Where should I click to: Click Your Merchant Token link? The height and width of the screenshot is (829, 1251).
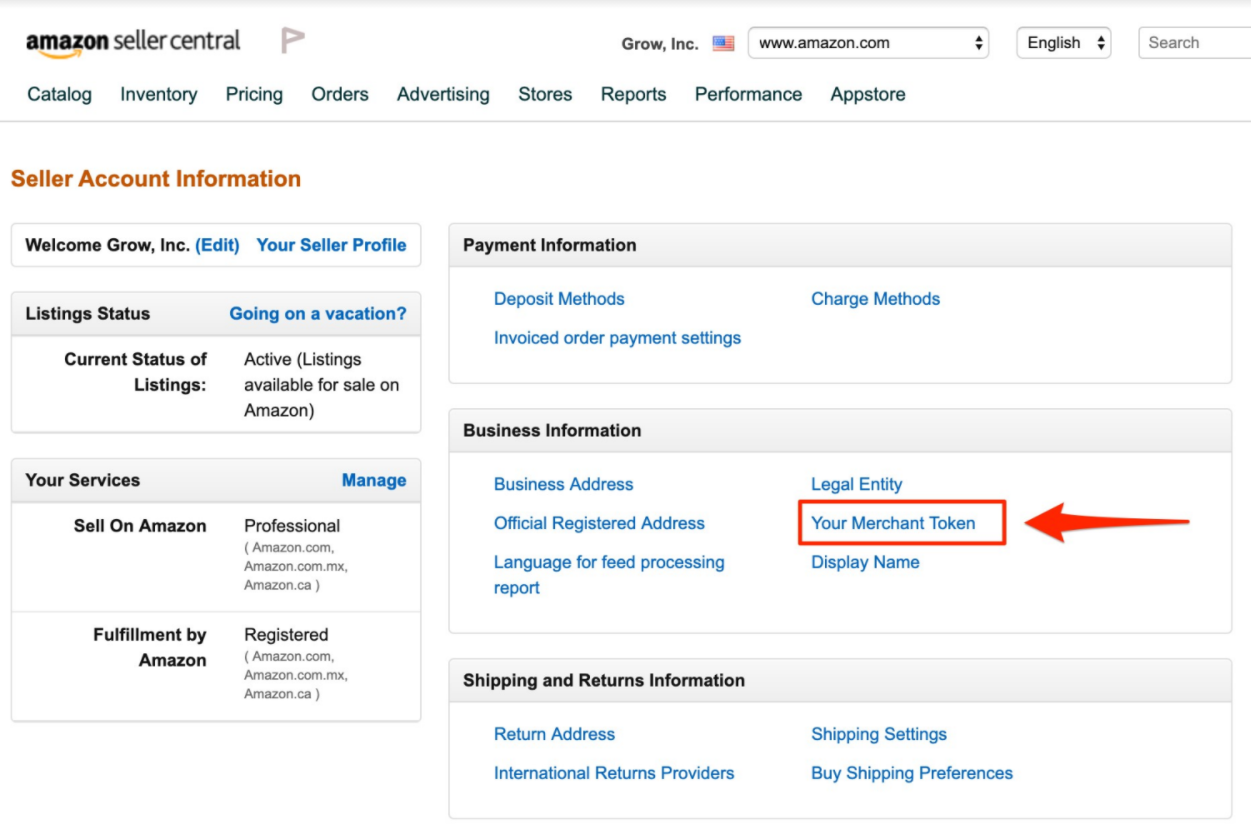pos(893,523)
